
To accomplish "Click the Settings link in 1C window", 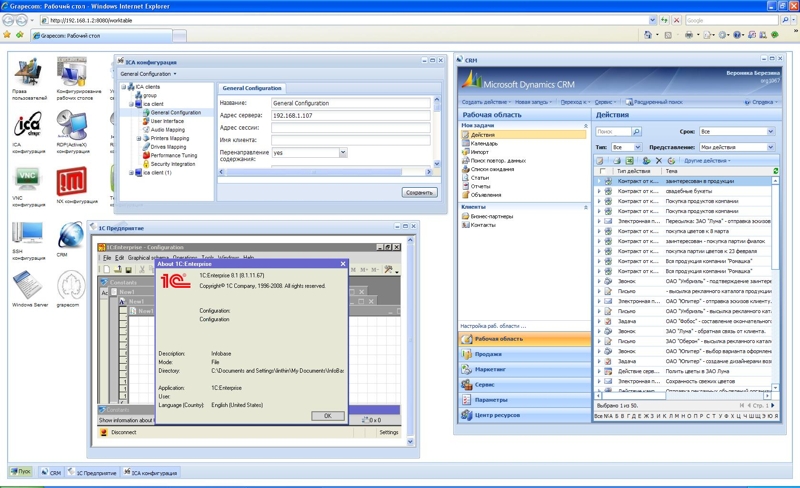I will coord(389,432).
